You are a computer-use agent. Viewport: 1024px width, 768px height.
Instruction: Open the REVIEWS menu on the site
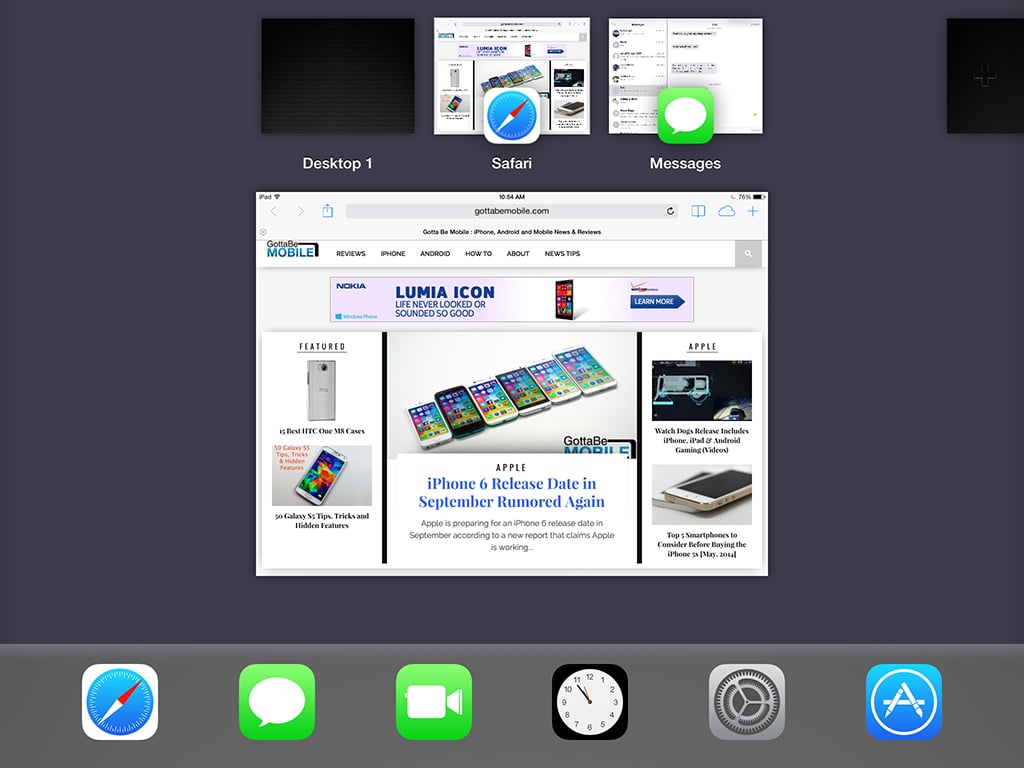pos(350,254)
